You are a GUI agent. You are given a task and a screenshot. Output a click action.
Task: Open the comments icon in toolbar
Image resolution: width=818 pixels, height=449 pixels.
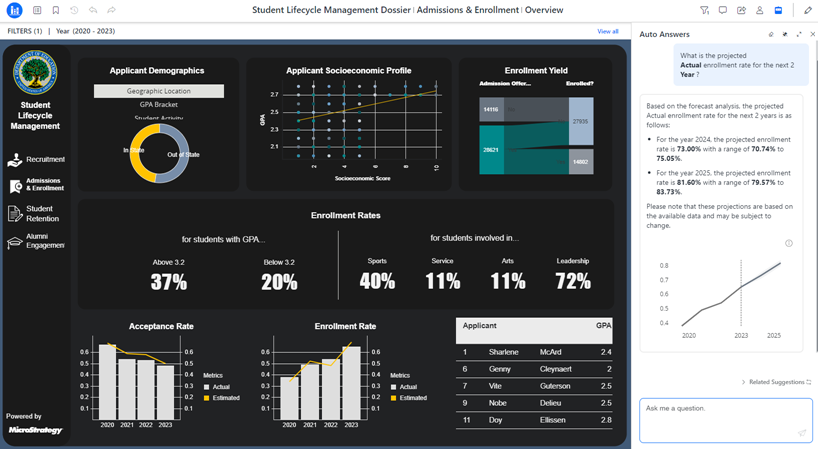coord(723,10)
